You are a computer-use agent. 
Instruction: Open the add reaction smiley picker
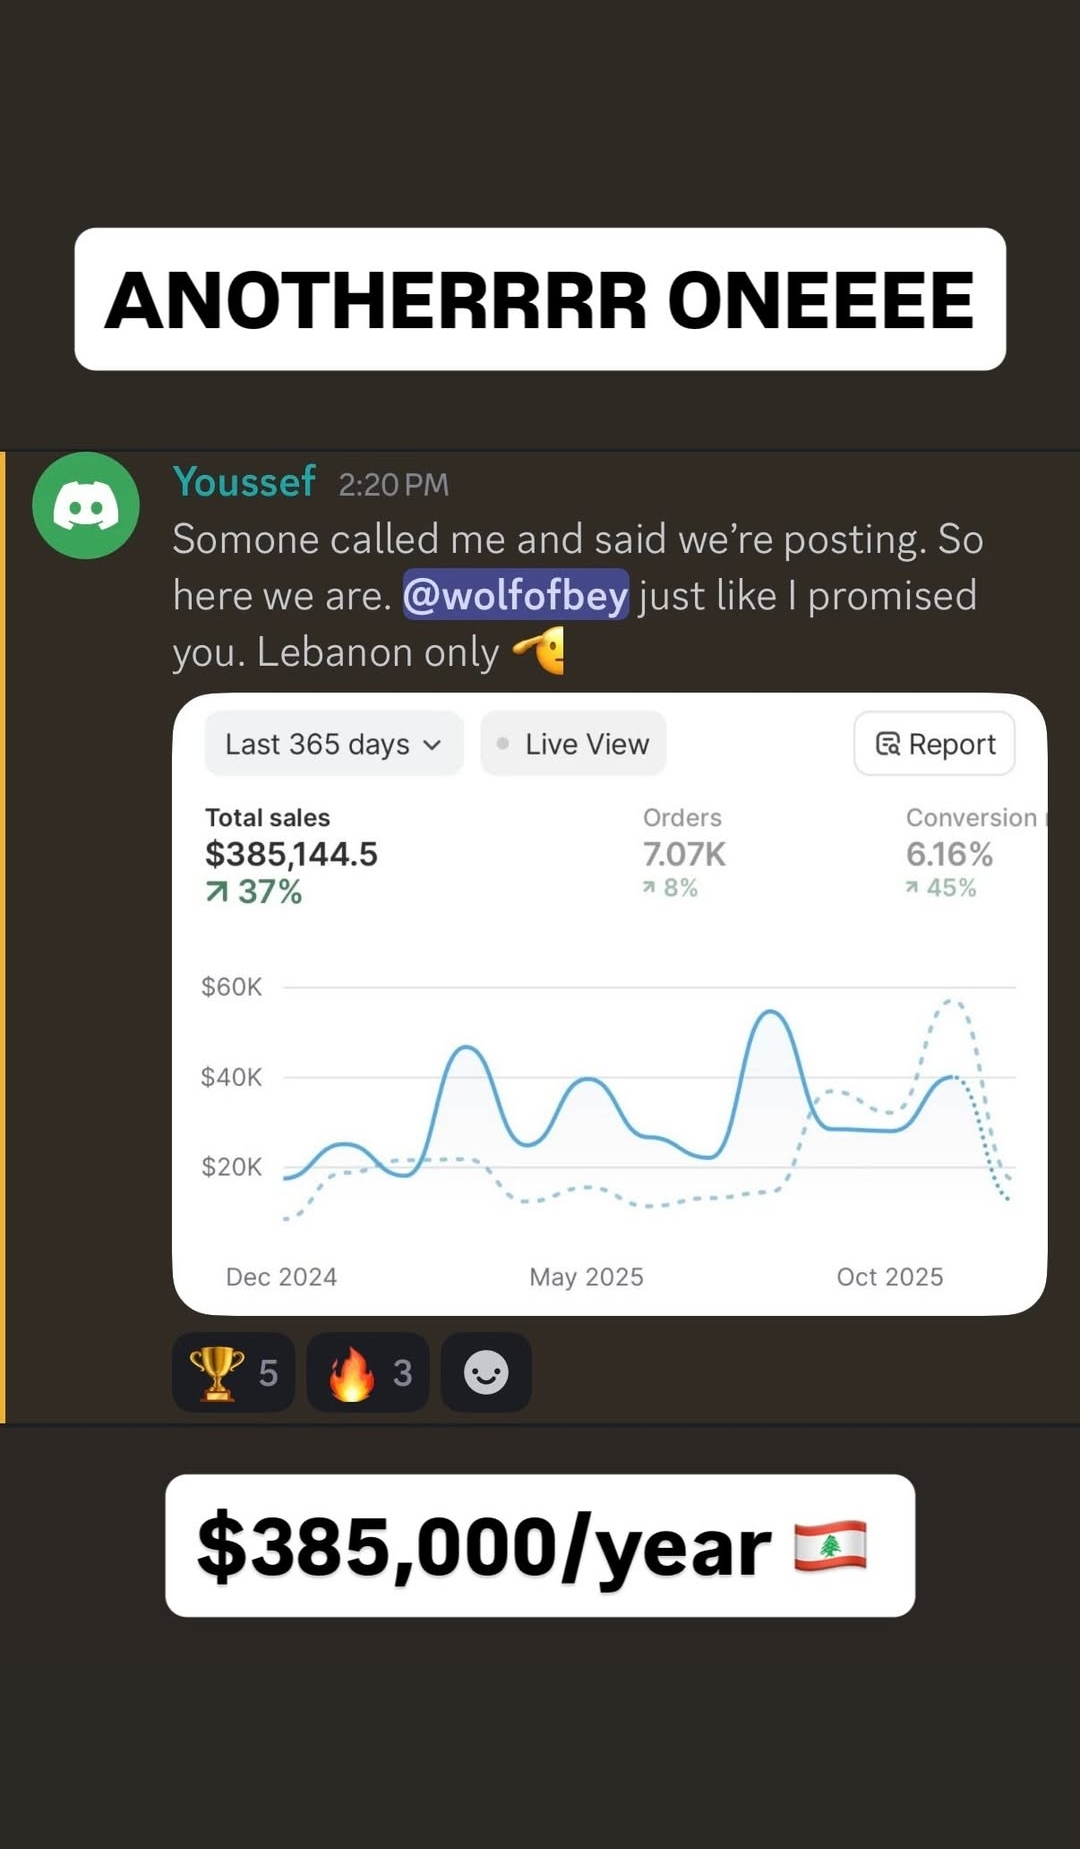[x=486, y=1372]
